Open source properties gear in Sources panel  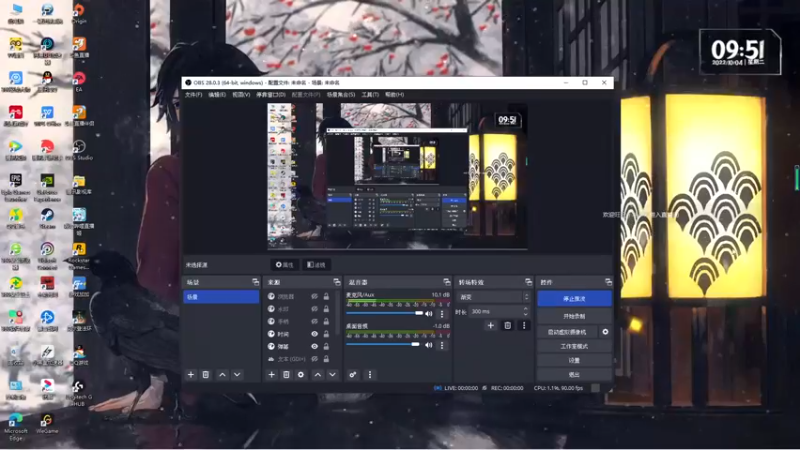pos(301,374)
